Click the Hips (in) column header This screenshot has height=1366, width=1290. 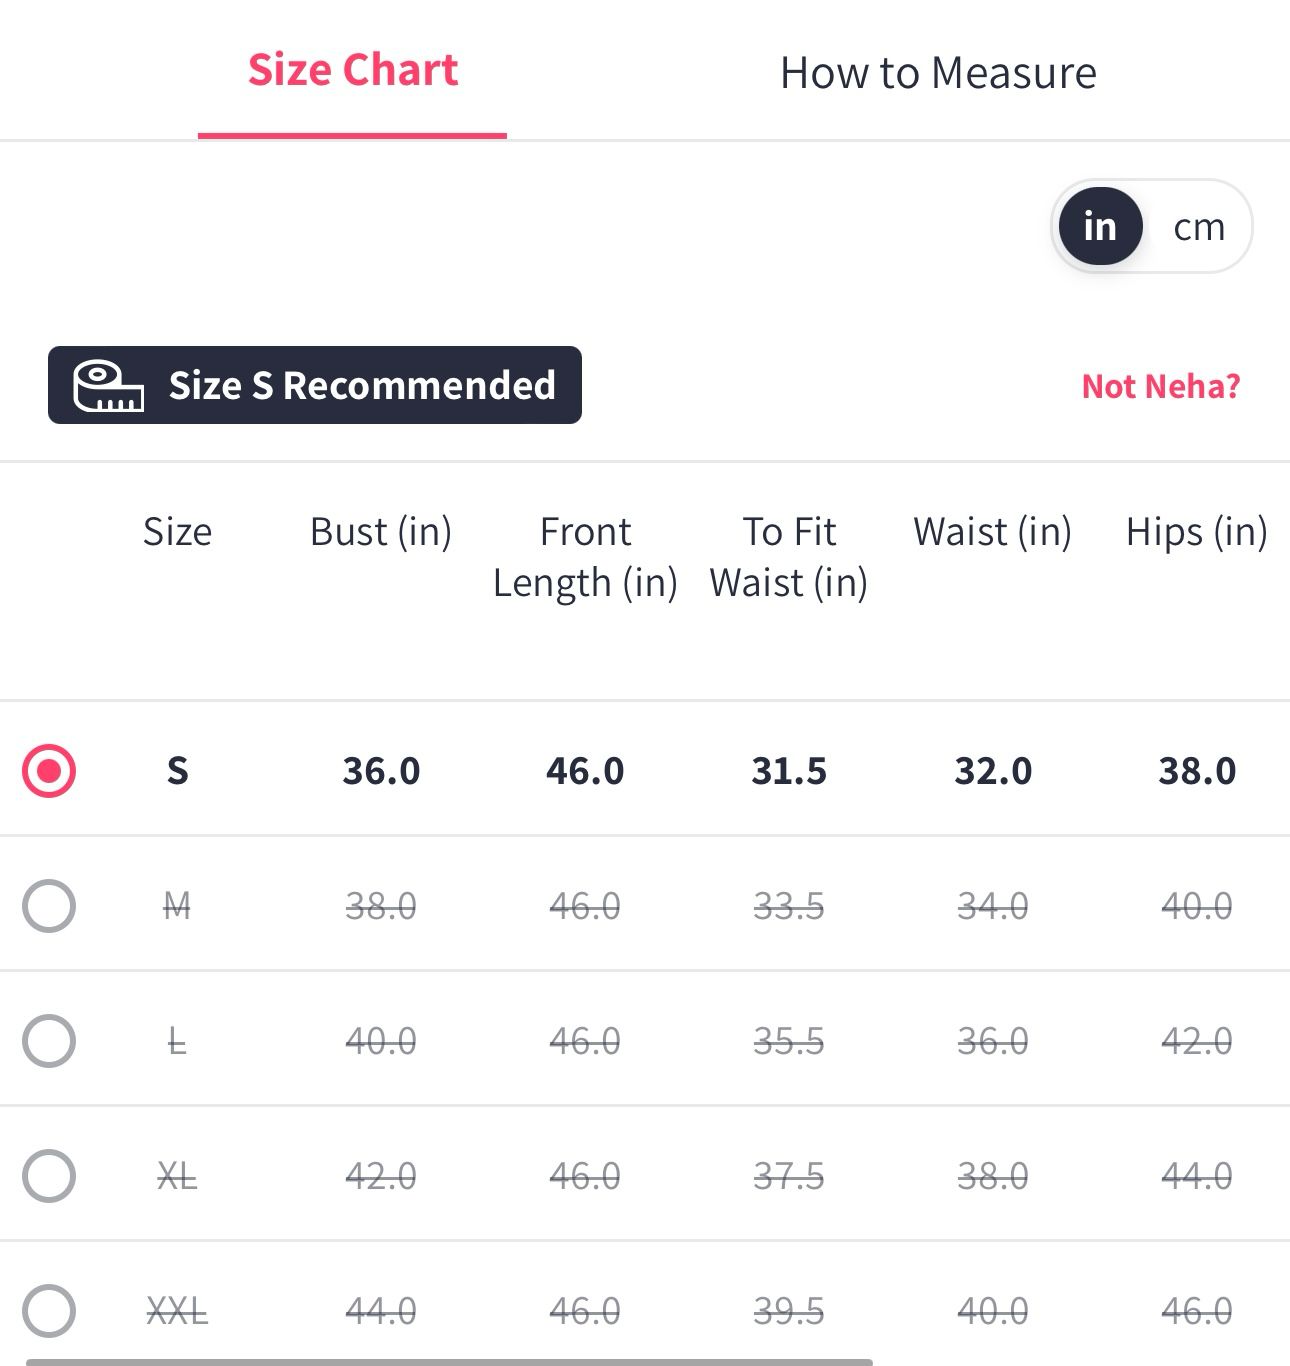click(x=1196, y=532)
